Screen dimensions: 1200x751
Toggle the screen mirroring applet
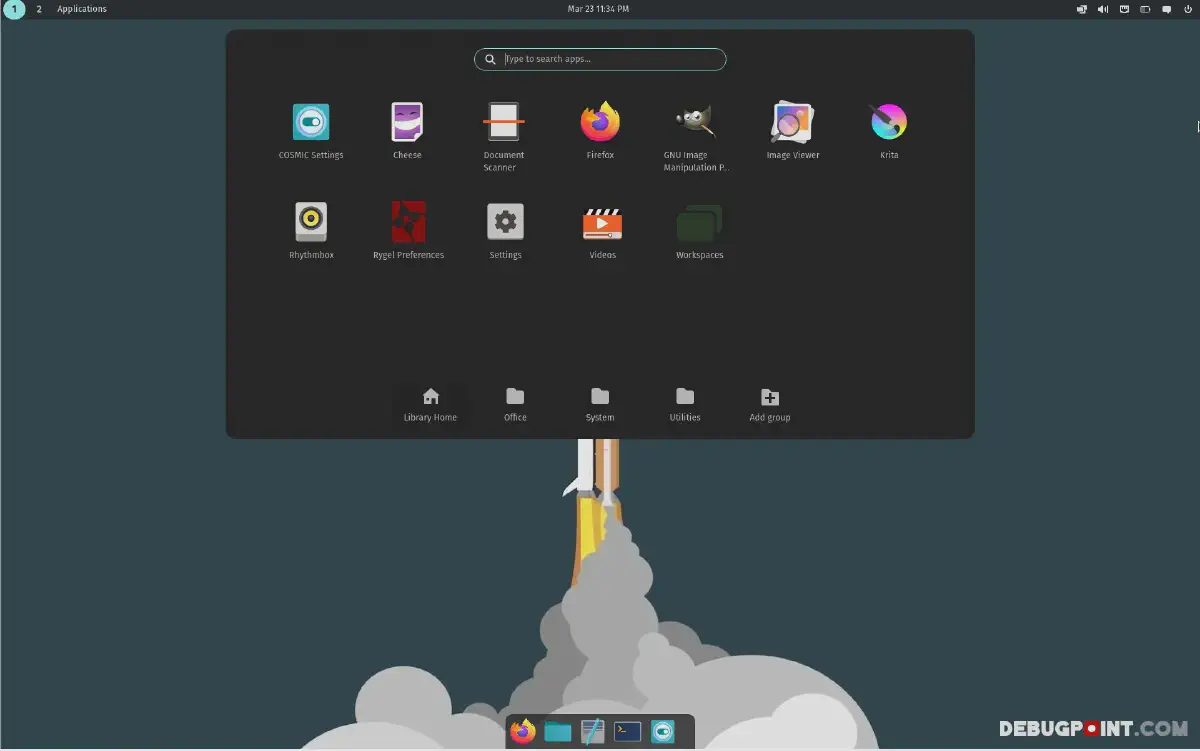[x=1082, y=9]
